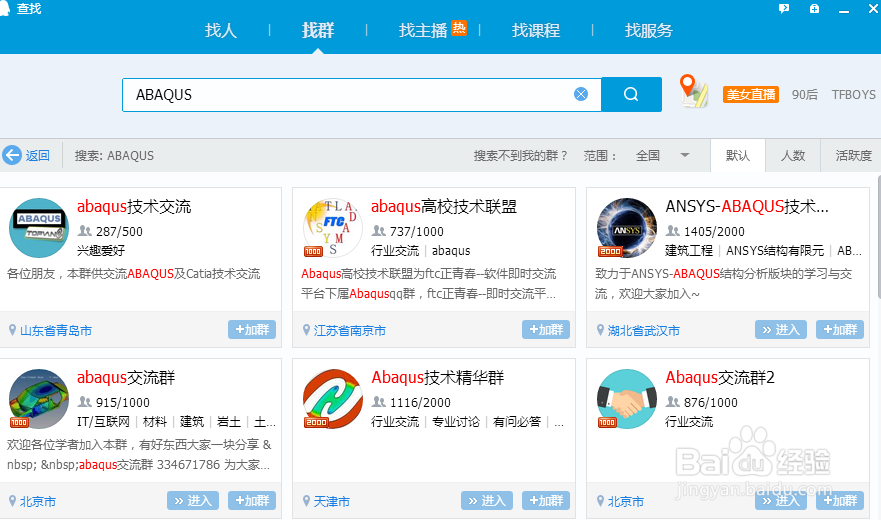Viewport: 881px width, 520px height.
Task: Click the 专业讨论 tag
Action: (x=456, y=422)
